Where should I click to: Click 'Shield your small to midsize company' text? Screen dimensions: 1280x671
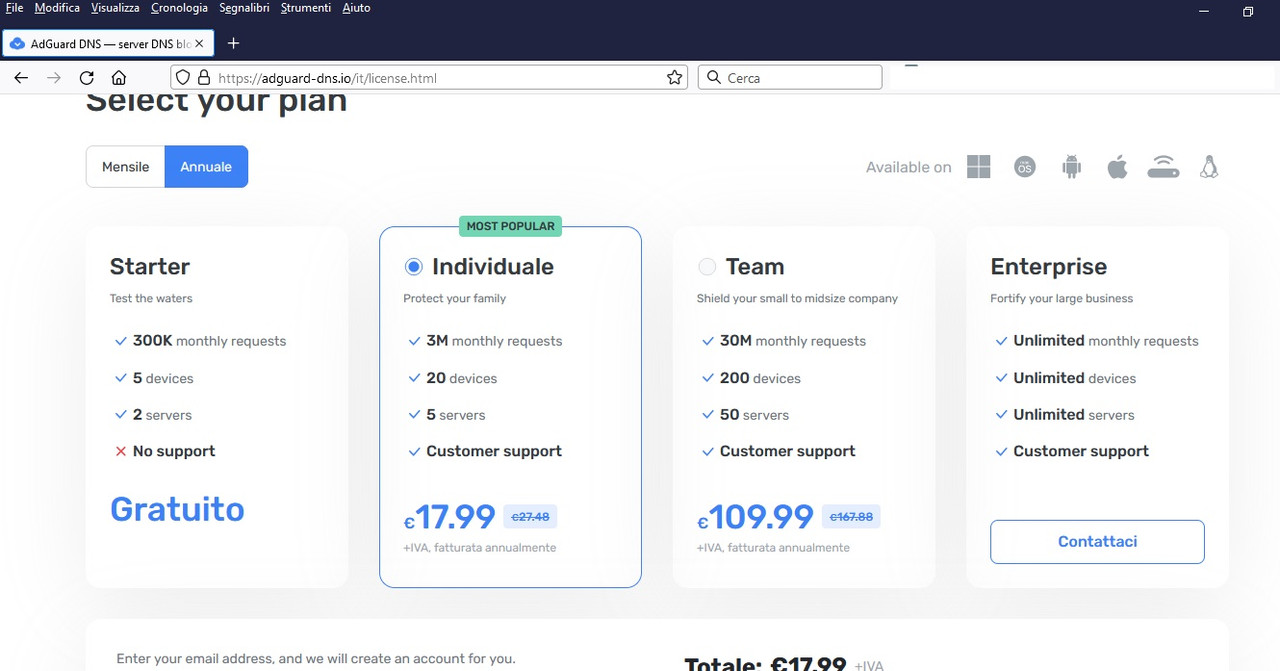tap(797, 298)
